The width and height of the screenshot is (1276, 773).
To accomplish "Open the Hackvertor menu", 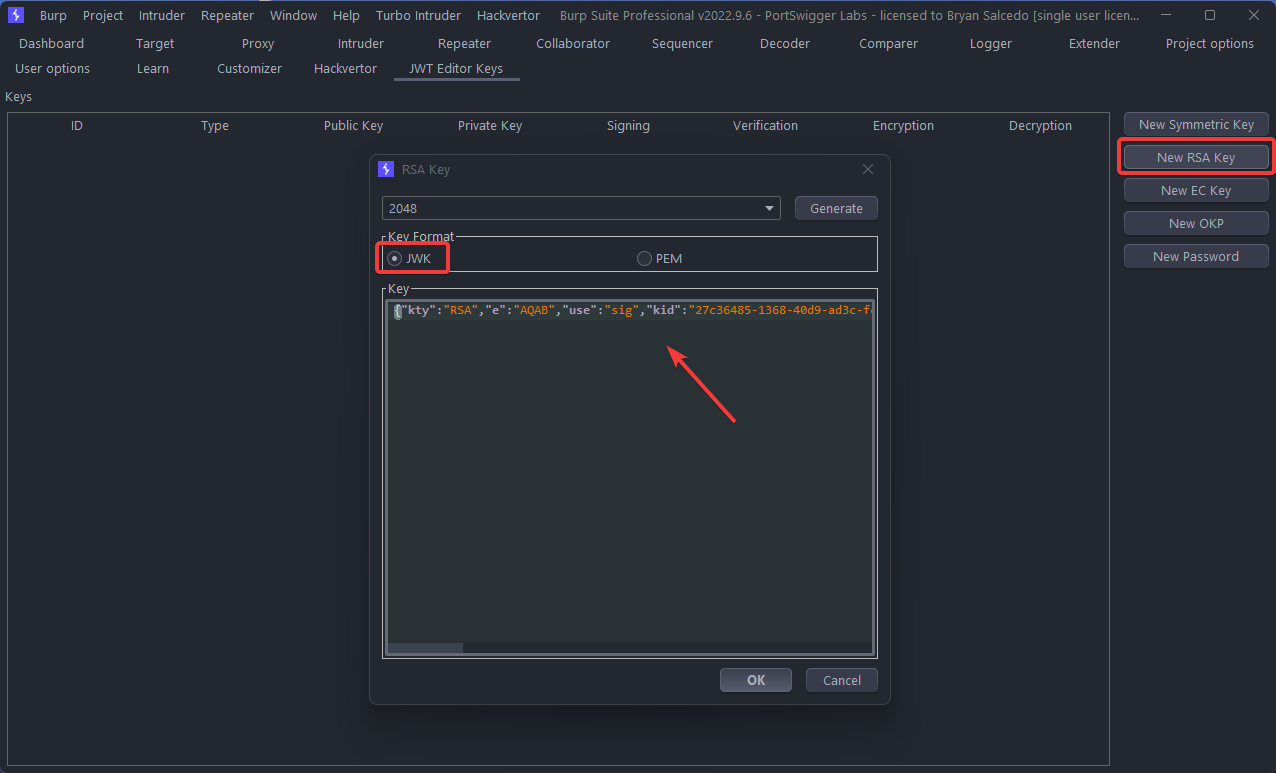I will (x=508, y=15).
